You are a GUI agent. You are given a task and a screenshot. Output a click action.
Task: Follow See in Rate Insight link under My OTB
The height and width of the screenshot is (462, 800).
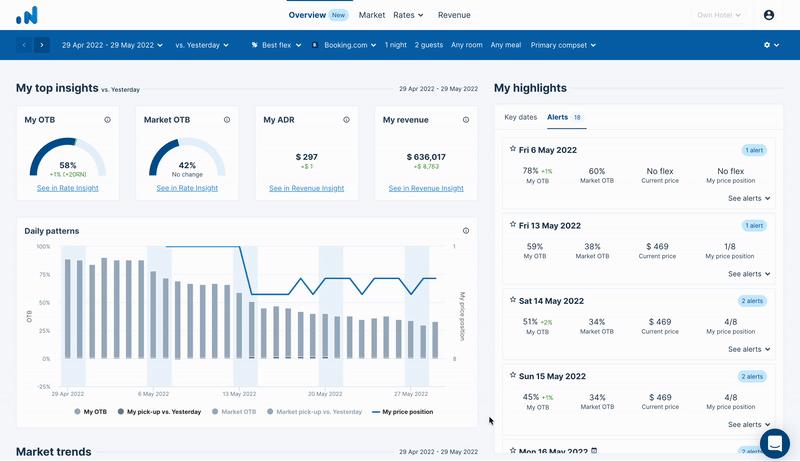pyautogui.click(x=68, y=188)
